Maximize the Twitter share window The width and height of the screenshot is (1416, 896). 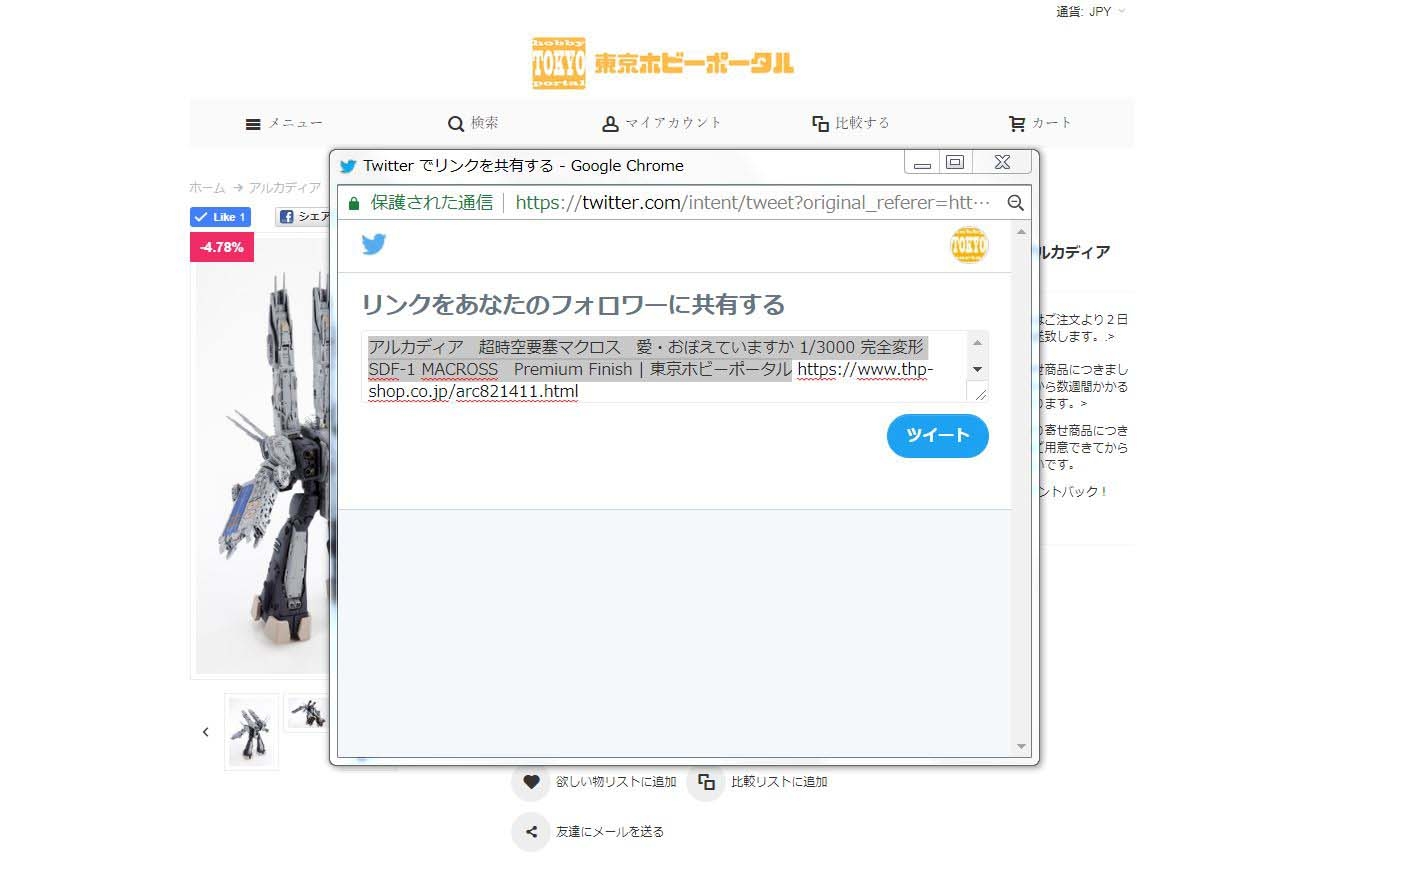pos(955,163)
